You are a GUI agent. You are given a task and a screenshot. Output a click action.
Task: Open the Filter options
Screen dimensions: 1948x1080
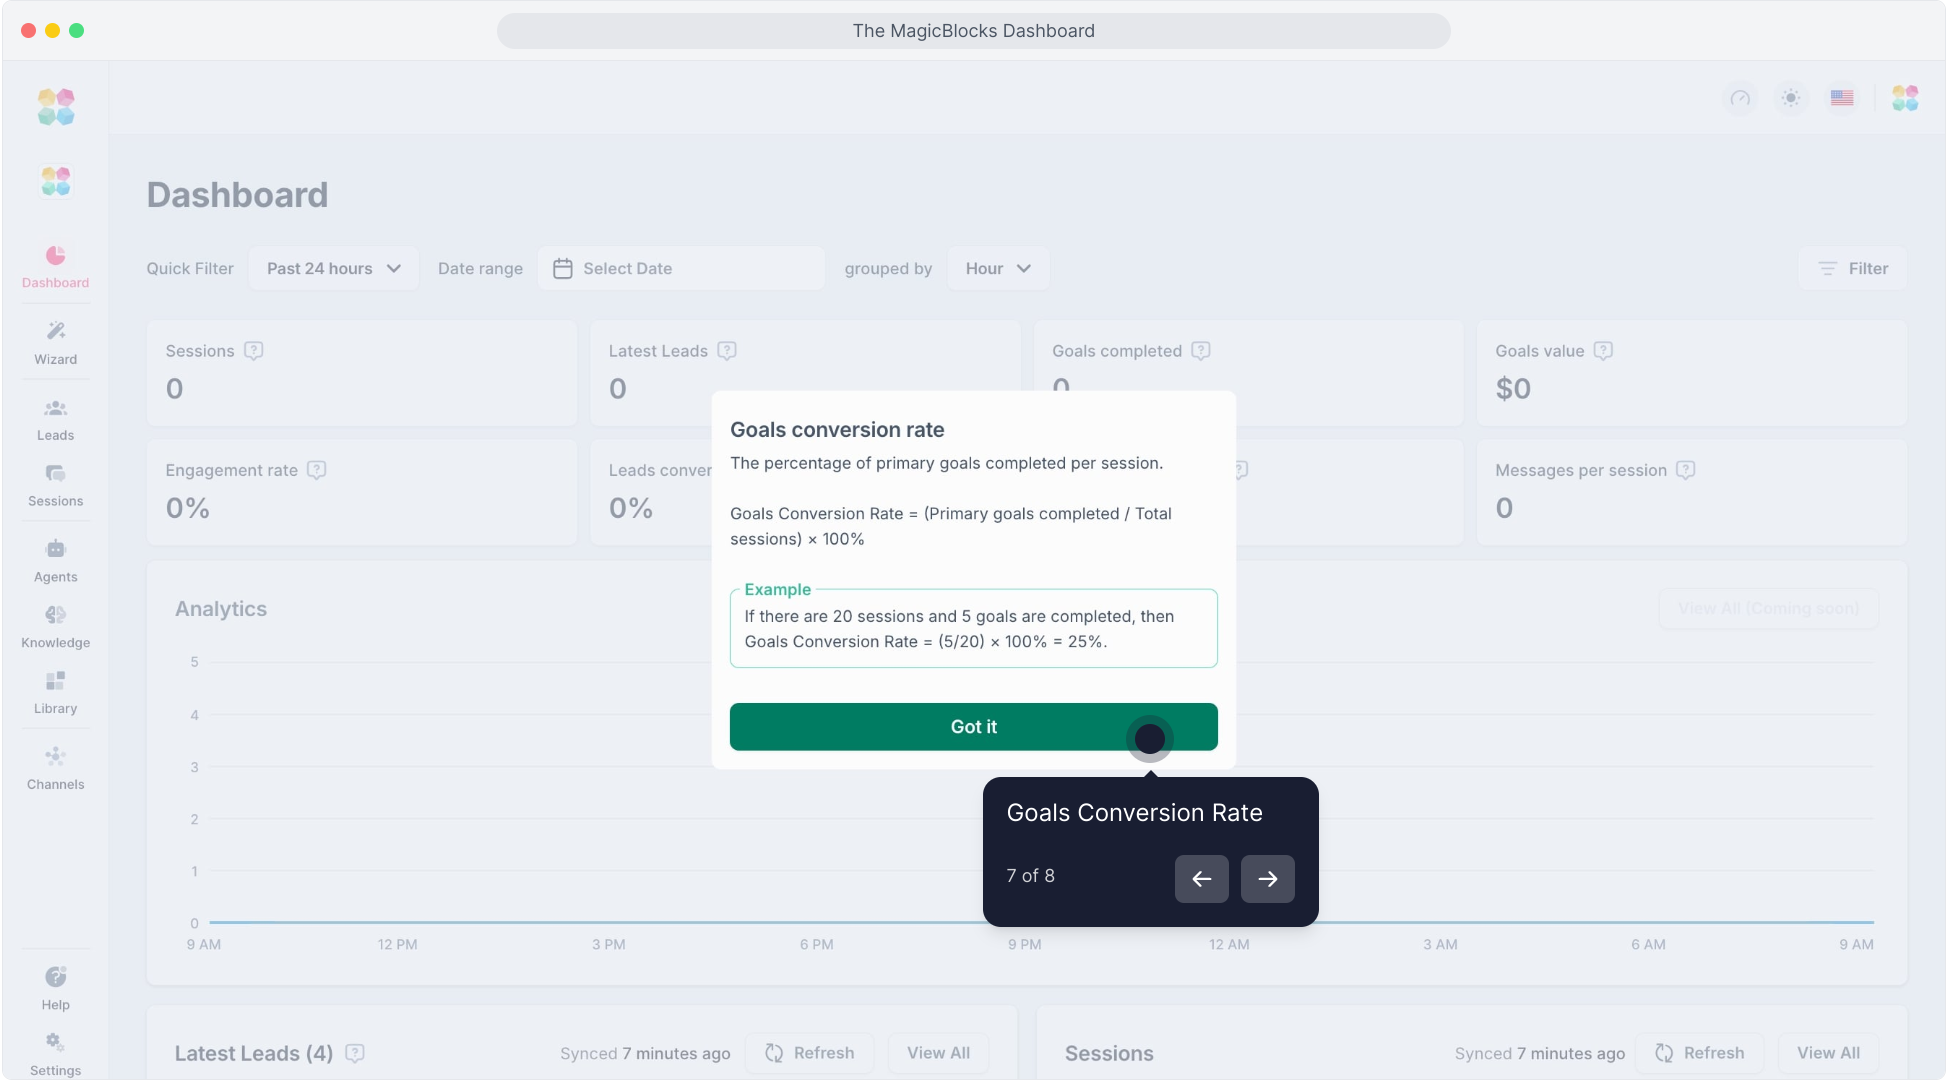[1853, 269]
